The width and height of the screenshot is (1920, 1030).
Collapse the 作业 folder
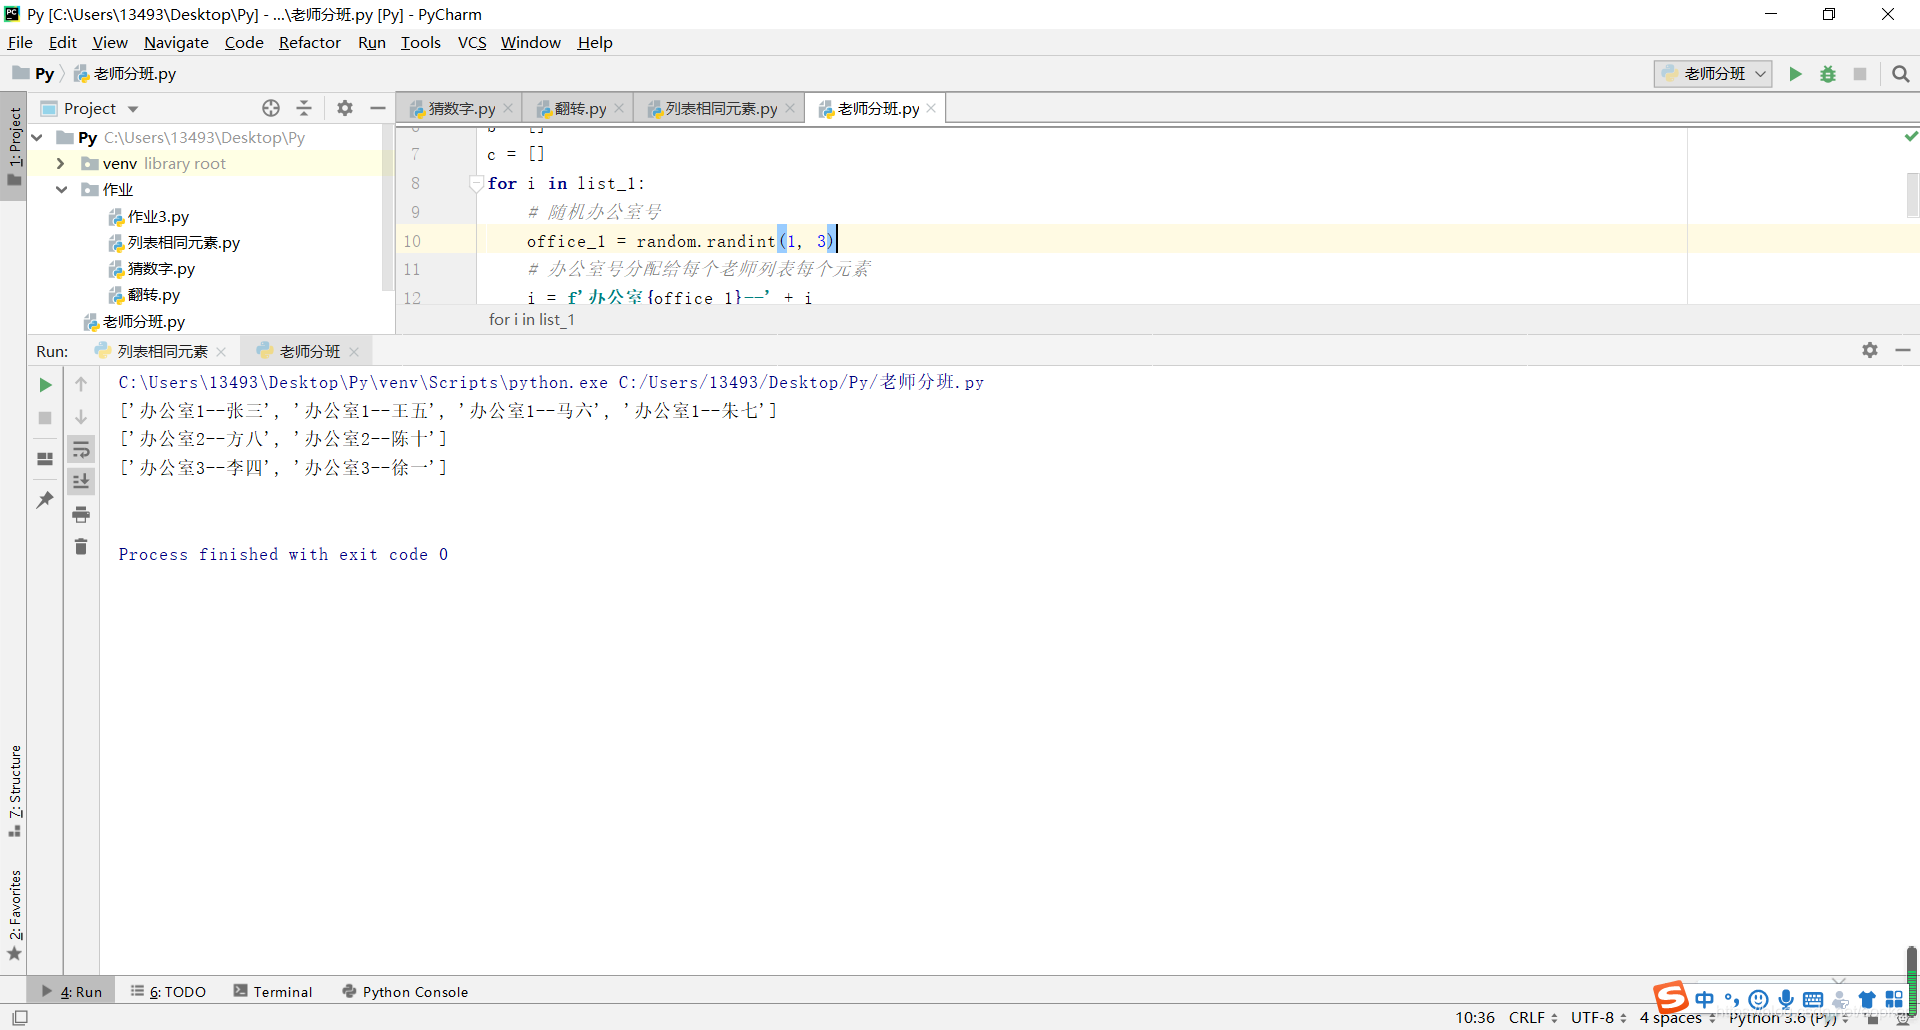[61, 189]
